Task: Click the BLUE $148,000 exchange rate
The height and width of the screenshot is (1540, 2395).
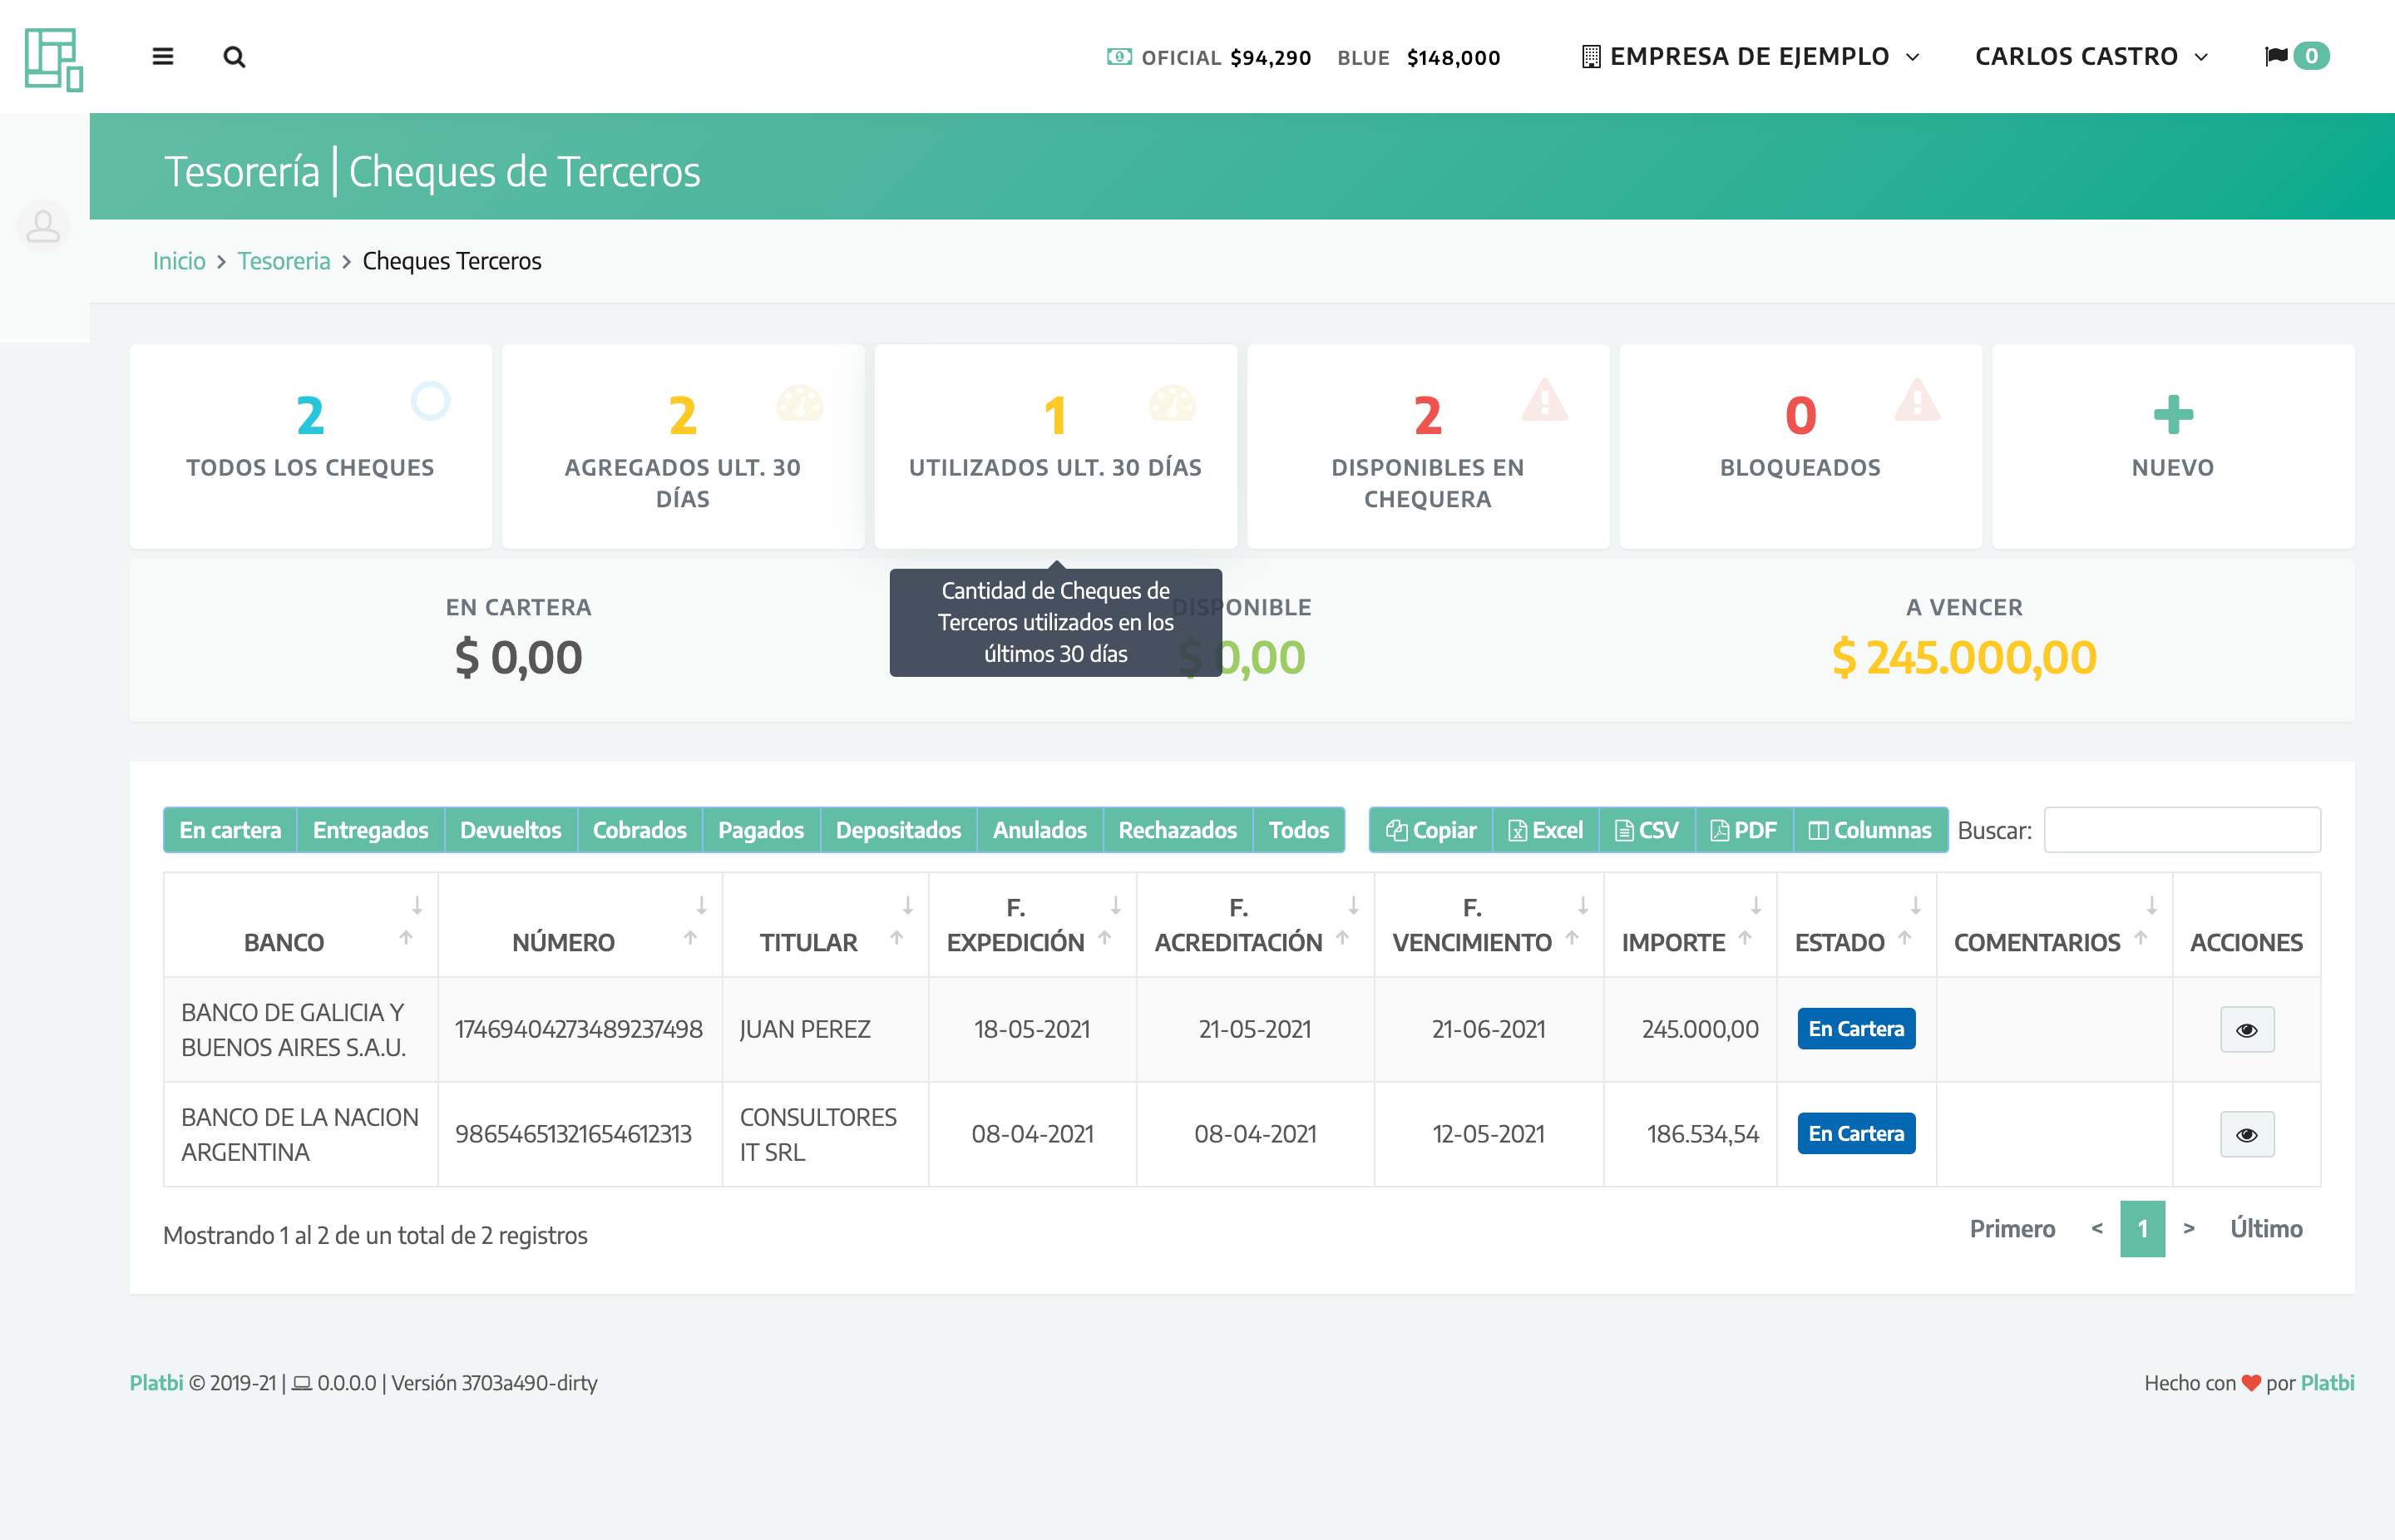Action: coord(1419,58)
